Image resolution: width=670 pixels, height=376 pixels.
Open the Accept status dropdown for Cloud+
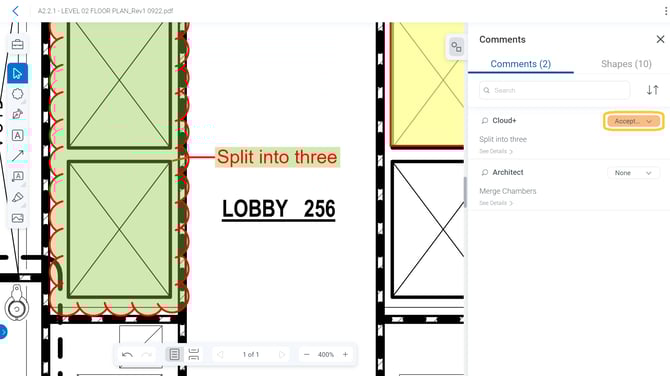tap(633, 121)
